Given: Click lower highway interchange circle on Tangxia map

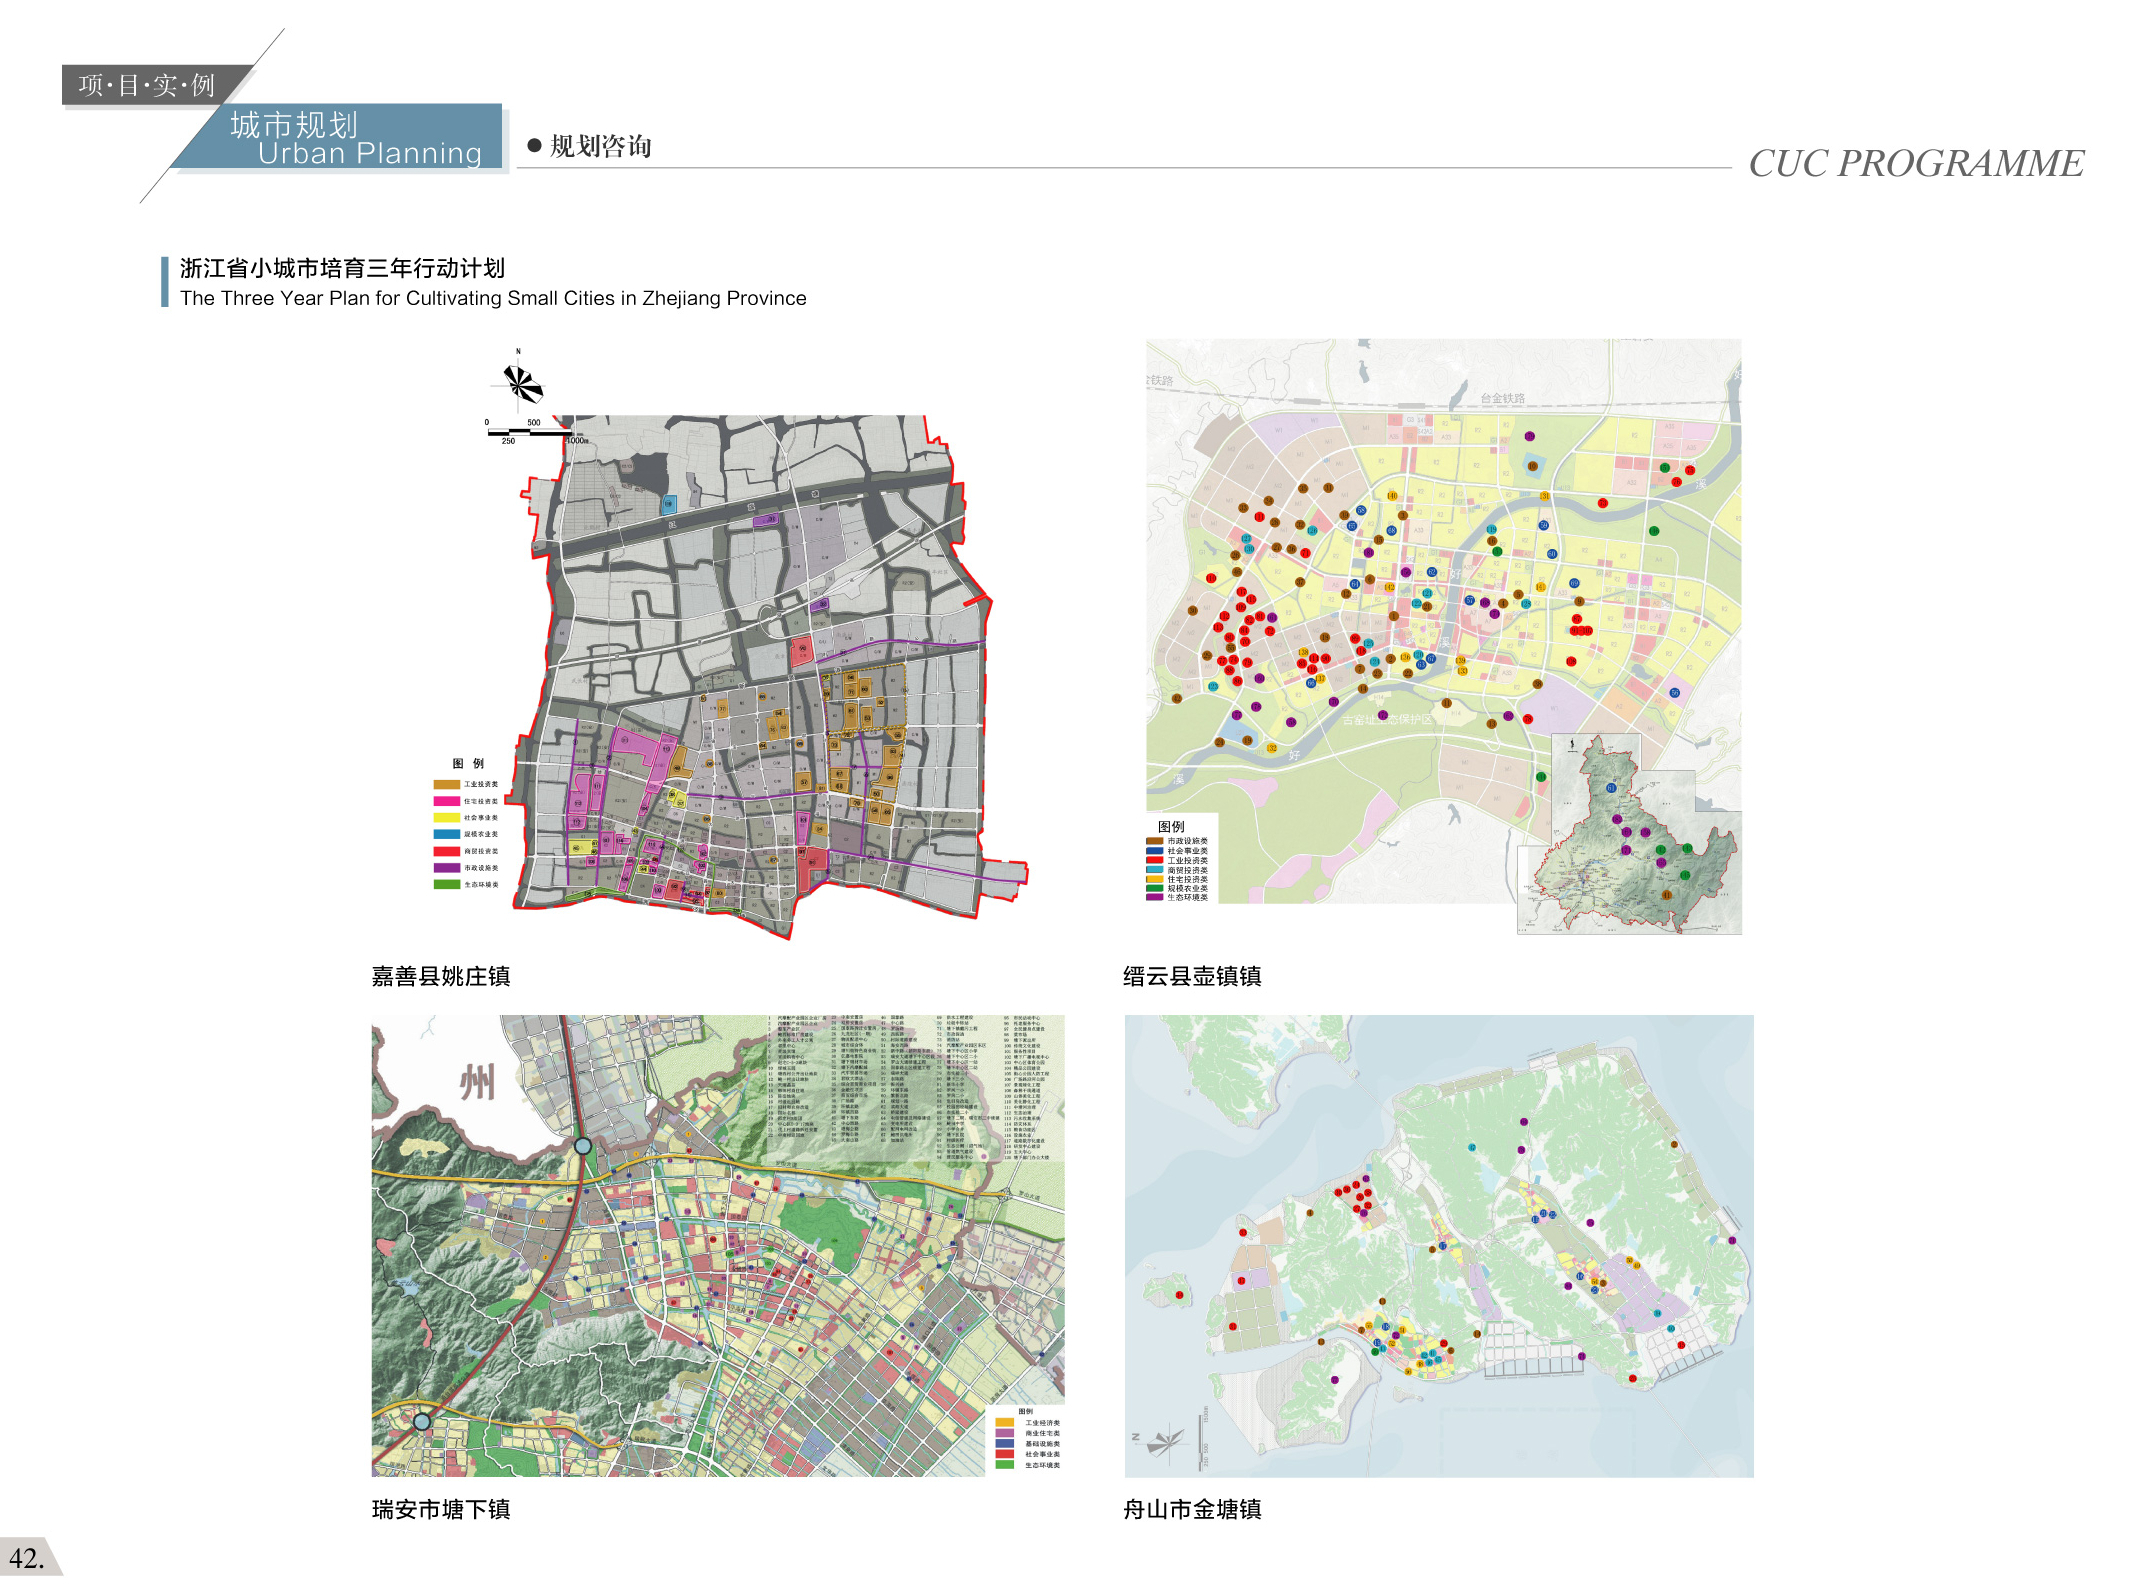Looking at the screenshot, I should click(x=422, y=1421).
